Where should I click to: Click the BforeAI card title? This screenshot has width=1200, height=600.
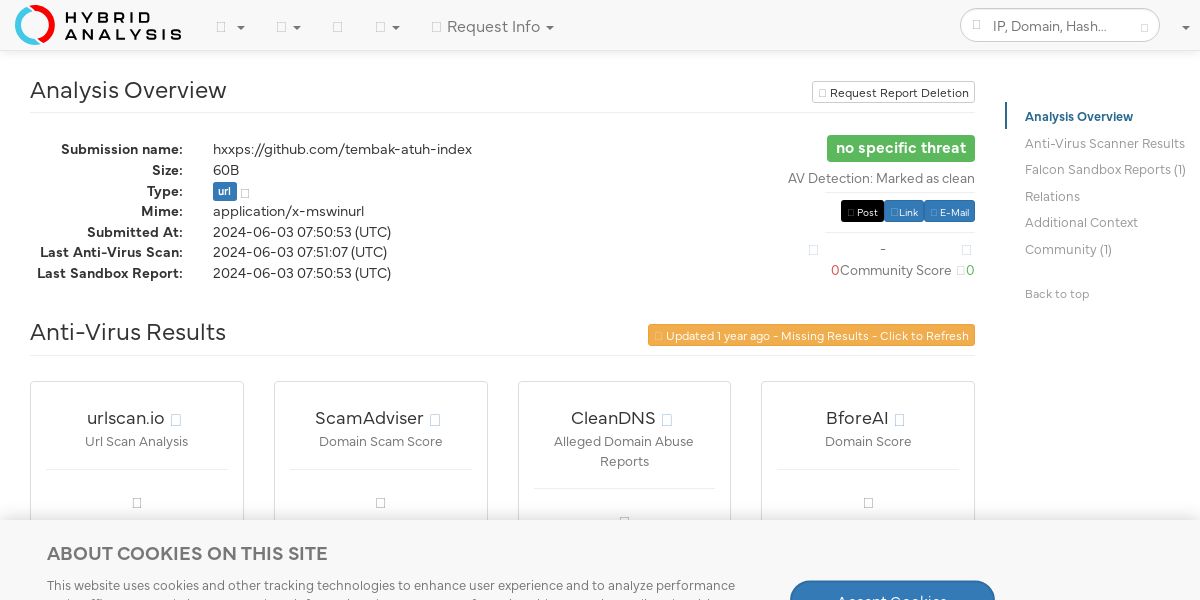857,418
